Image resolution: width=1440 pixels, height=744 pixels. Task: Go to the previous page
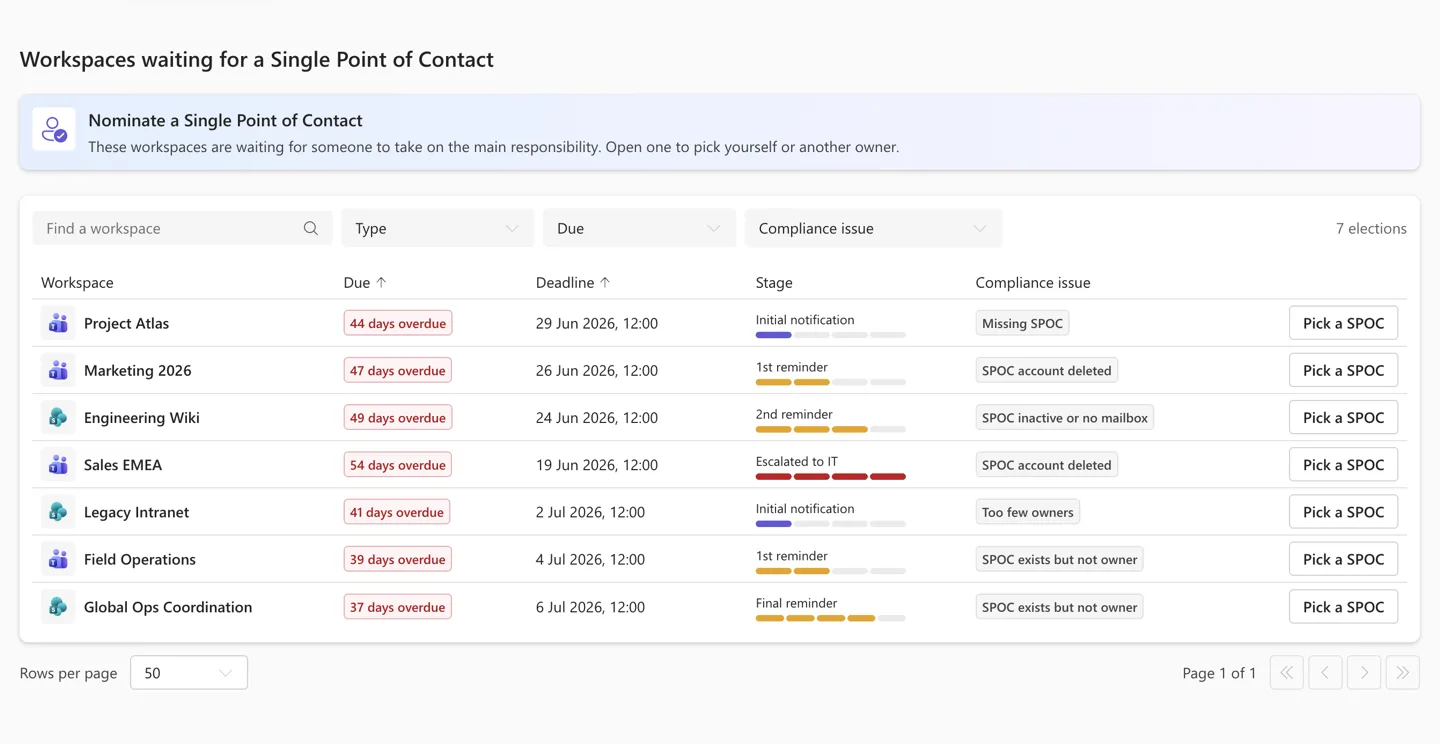[x=1325, y=673]
